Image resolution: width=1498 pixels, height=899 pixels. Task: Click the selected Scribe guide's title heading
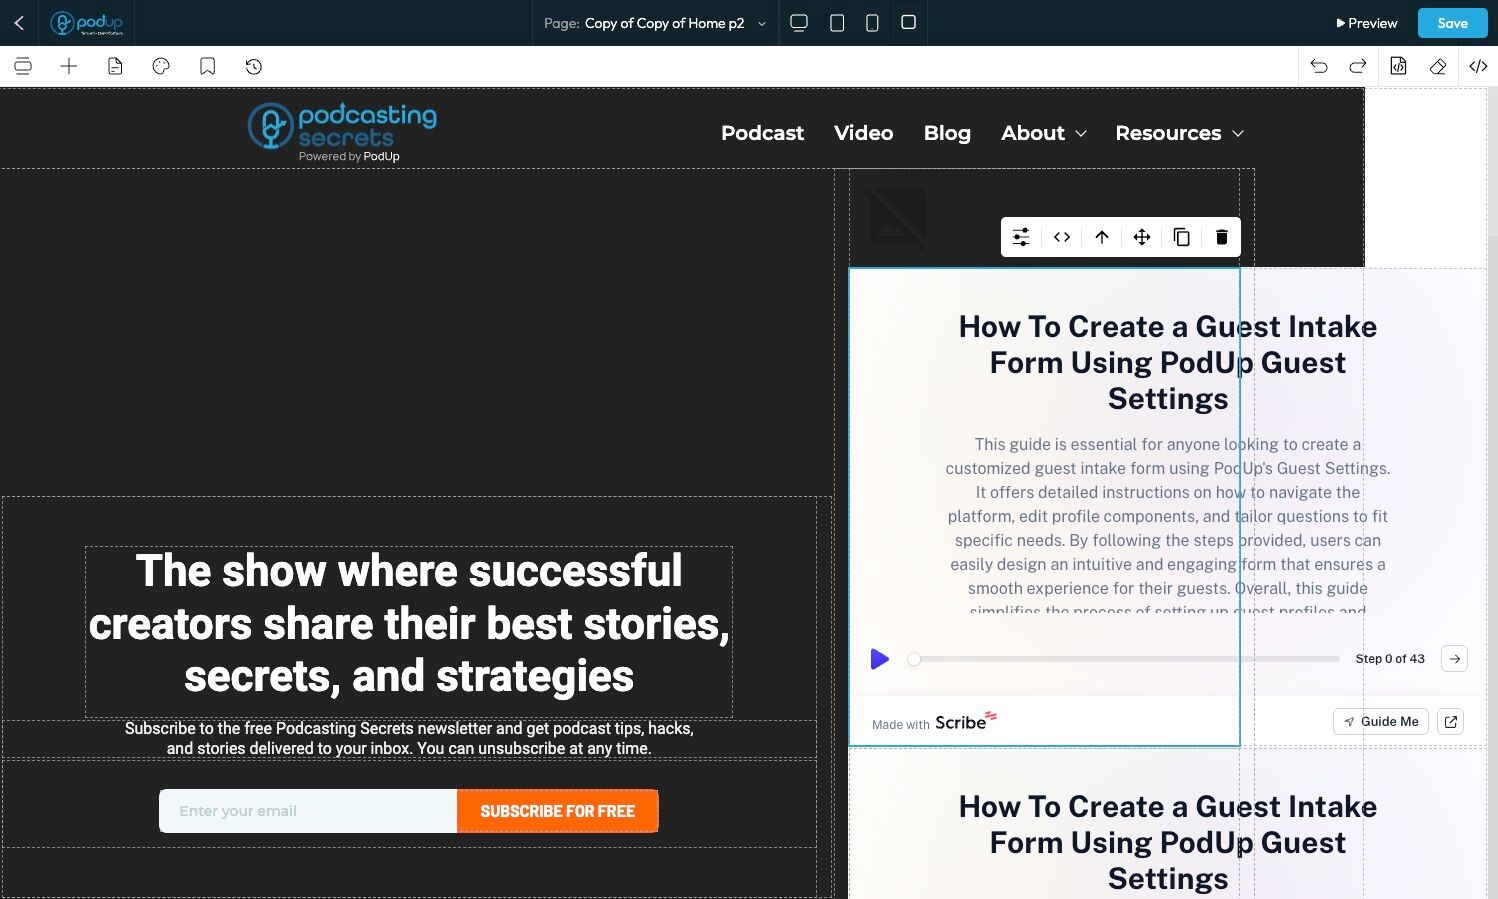pos(1168,363)
